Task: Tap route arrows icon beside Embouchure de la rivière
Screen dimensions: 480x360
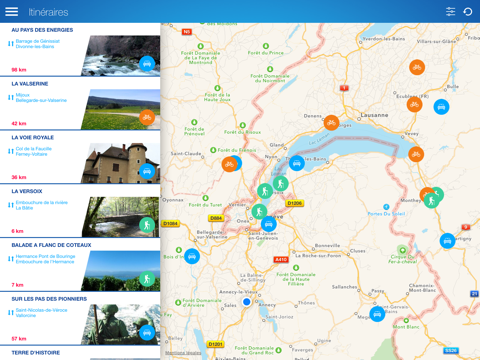Action: [11, 205]
